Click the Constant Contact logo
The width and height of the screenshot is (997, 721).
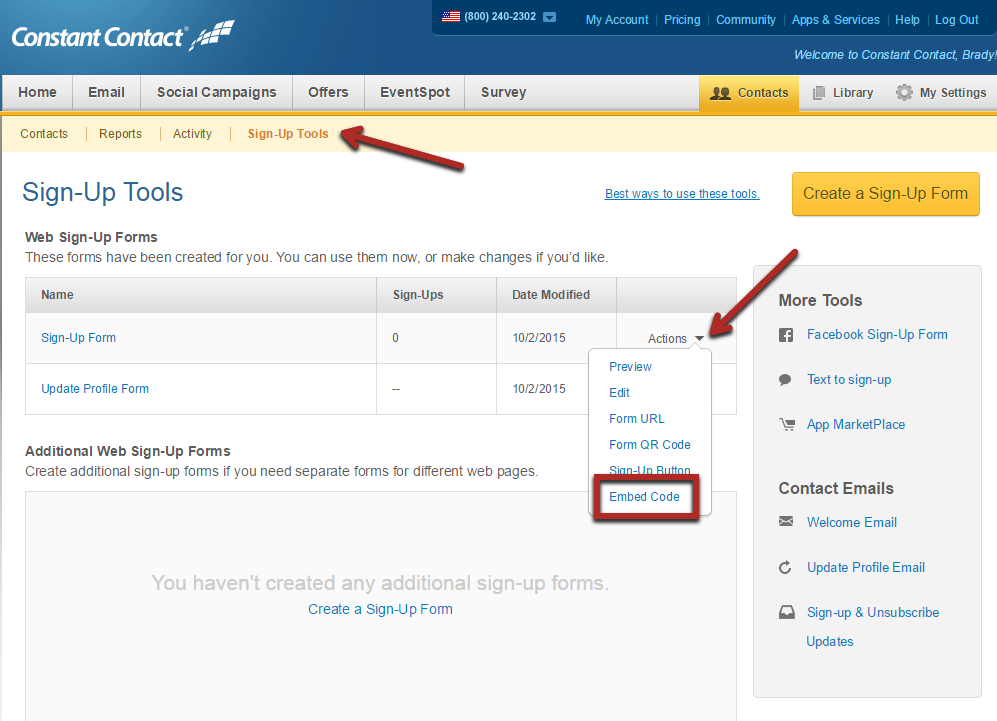coord(123,36)
